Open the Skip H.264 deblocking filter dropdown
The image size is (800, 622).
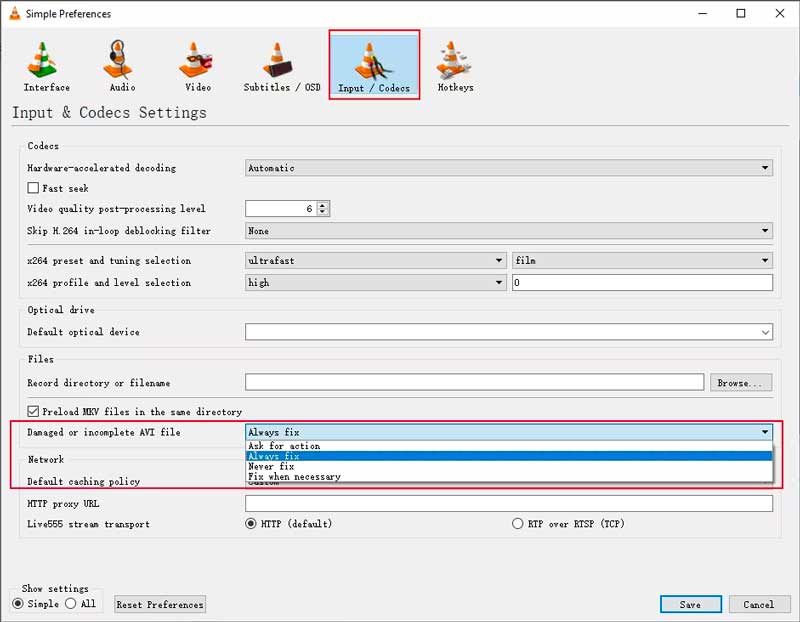pos(509,231)
